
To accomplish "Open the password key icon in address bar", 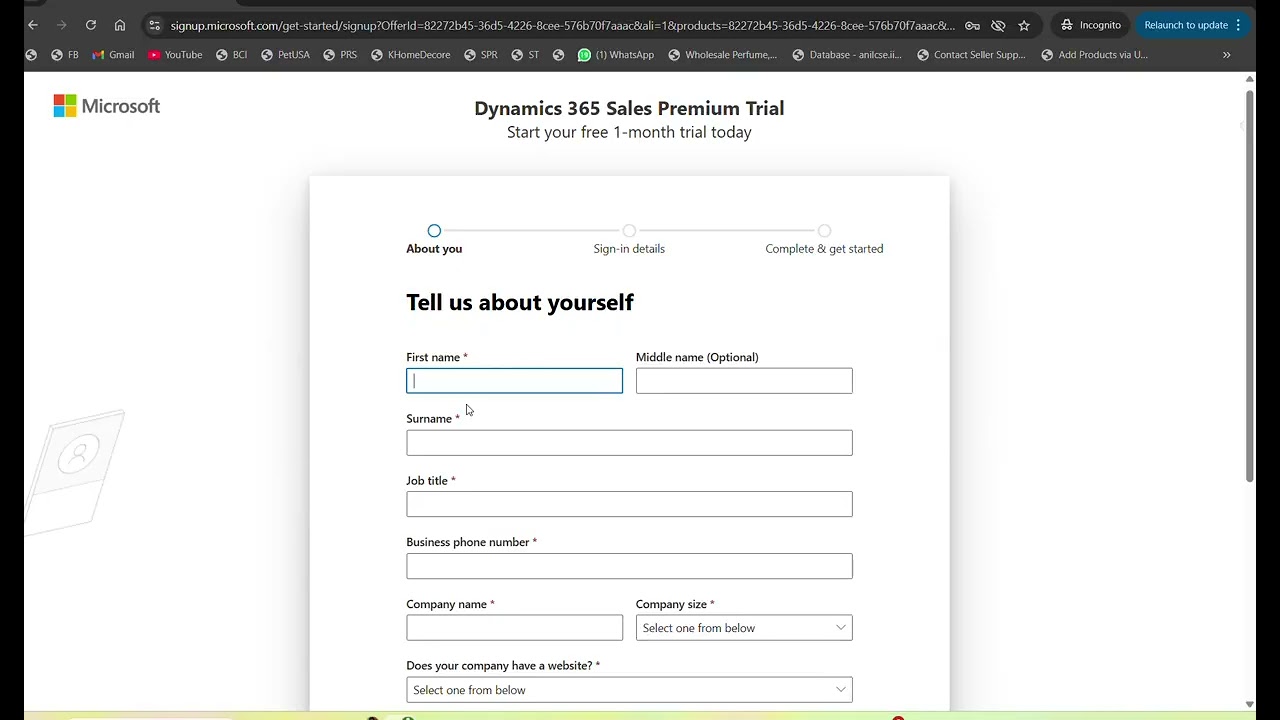I will pos(972,25).
